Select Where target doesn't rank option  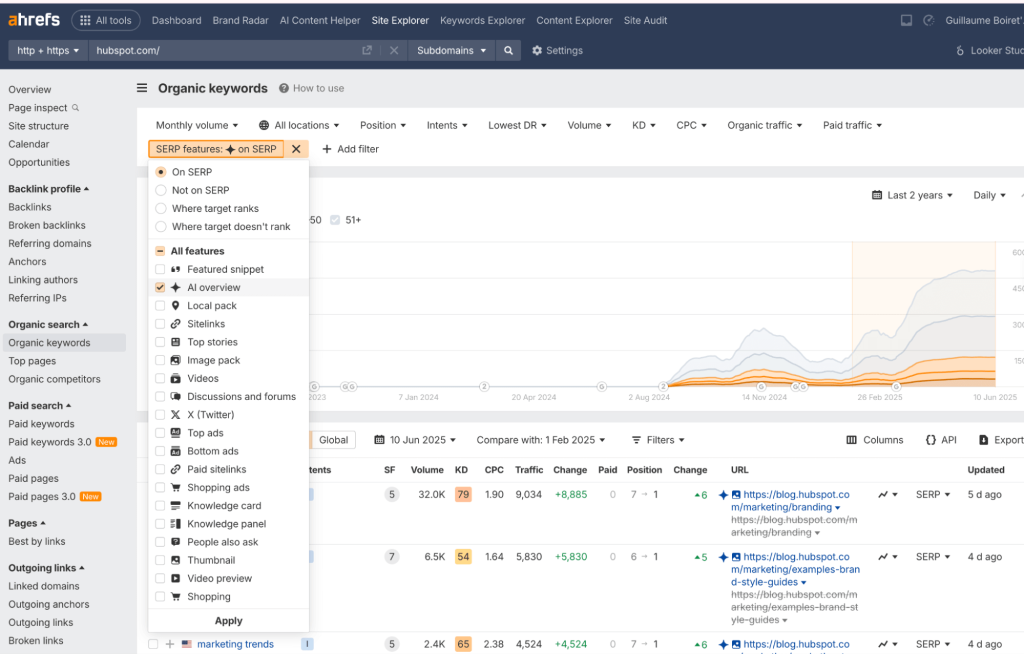pos(161,227)
